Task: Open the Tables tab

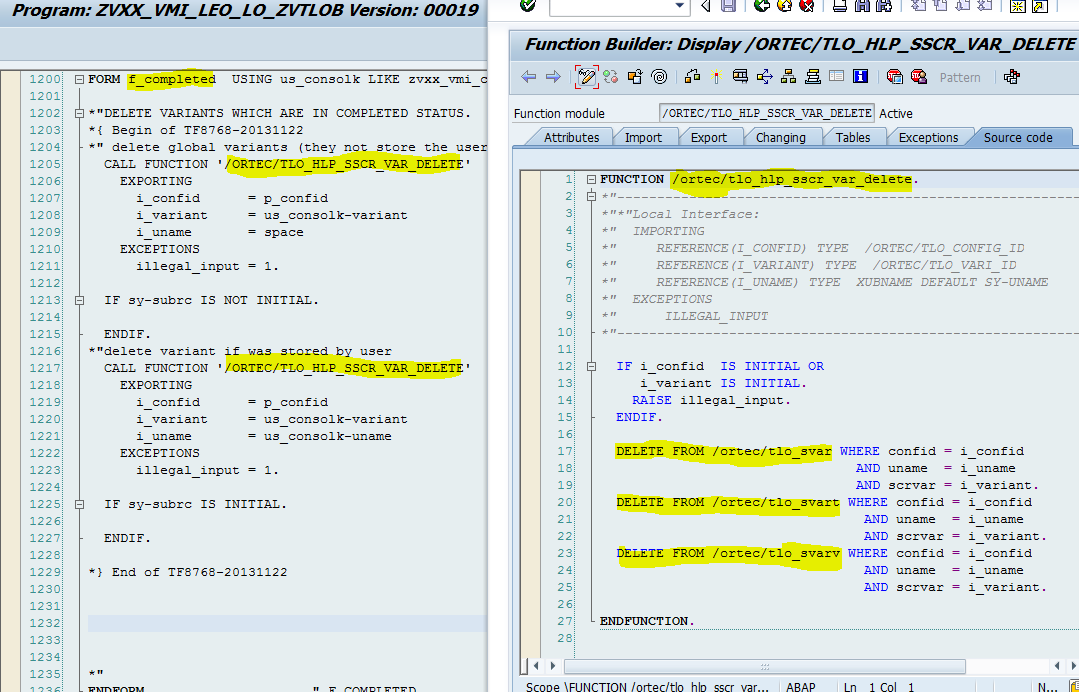Action: [854, 137]
